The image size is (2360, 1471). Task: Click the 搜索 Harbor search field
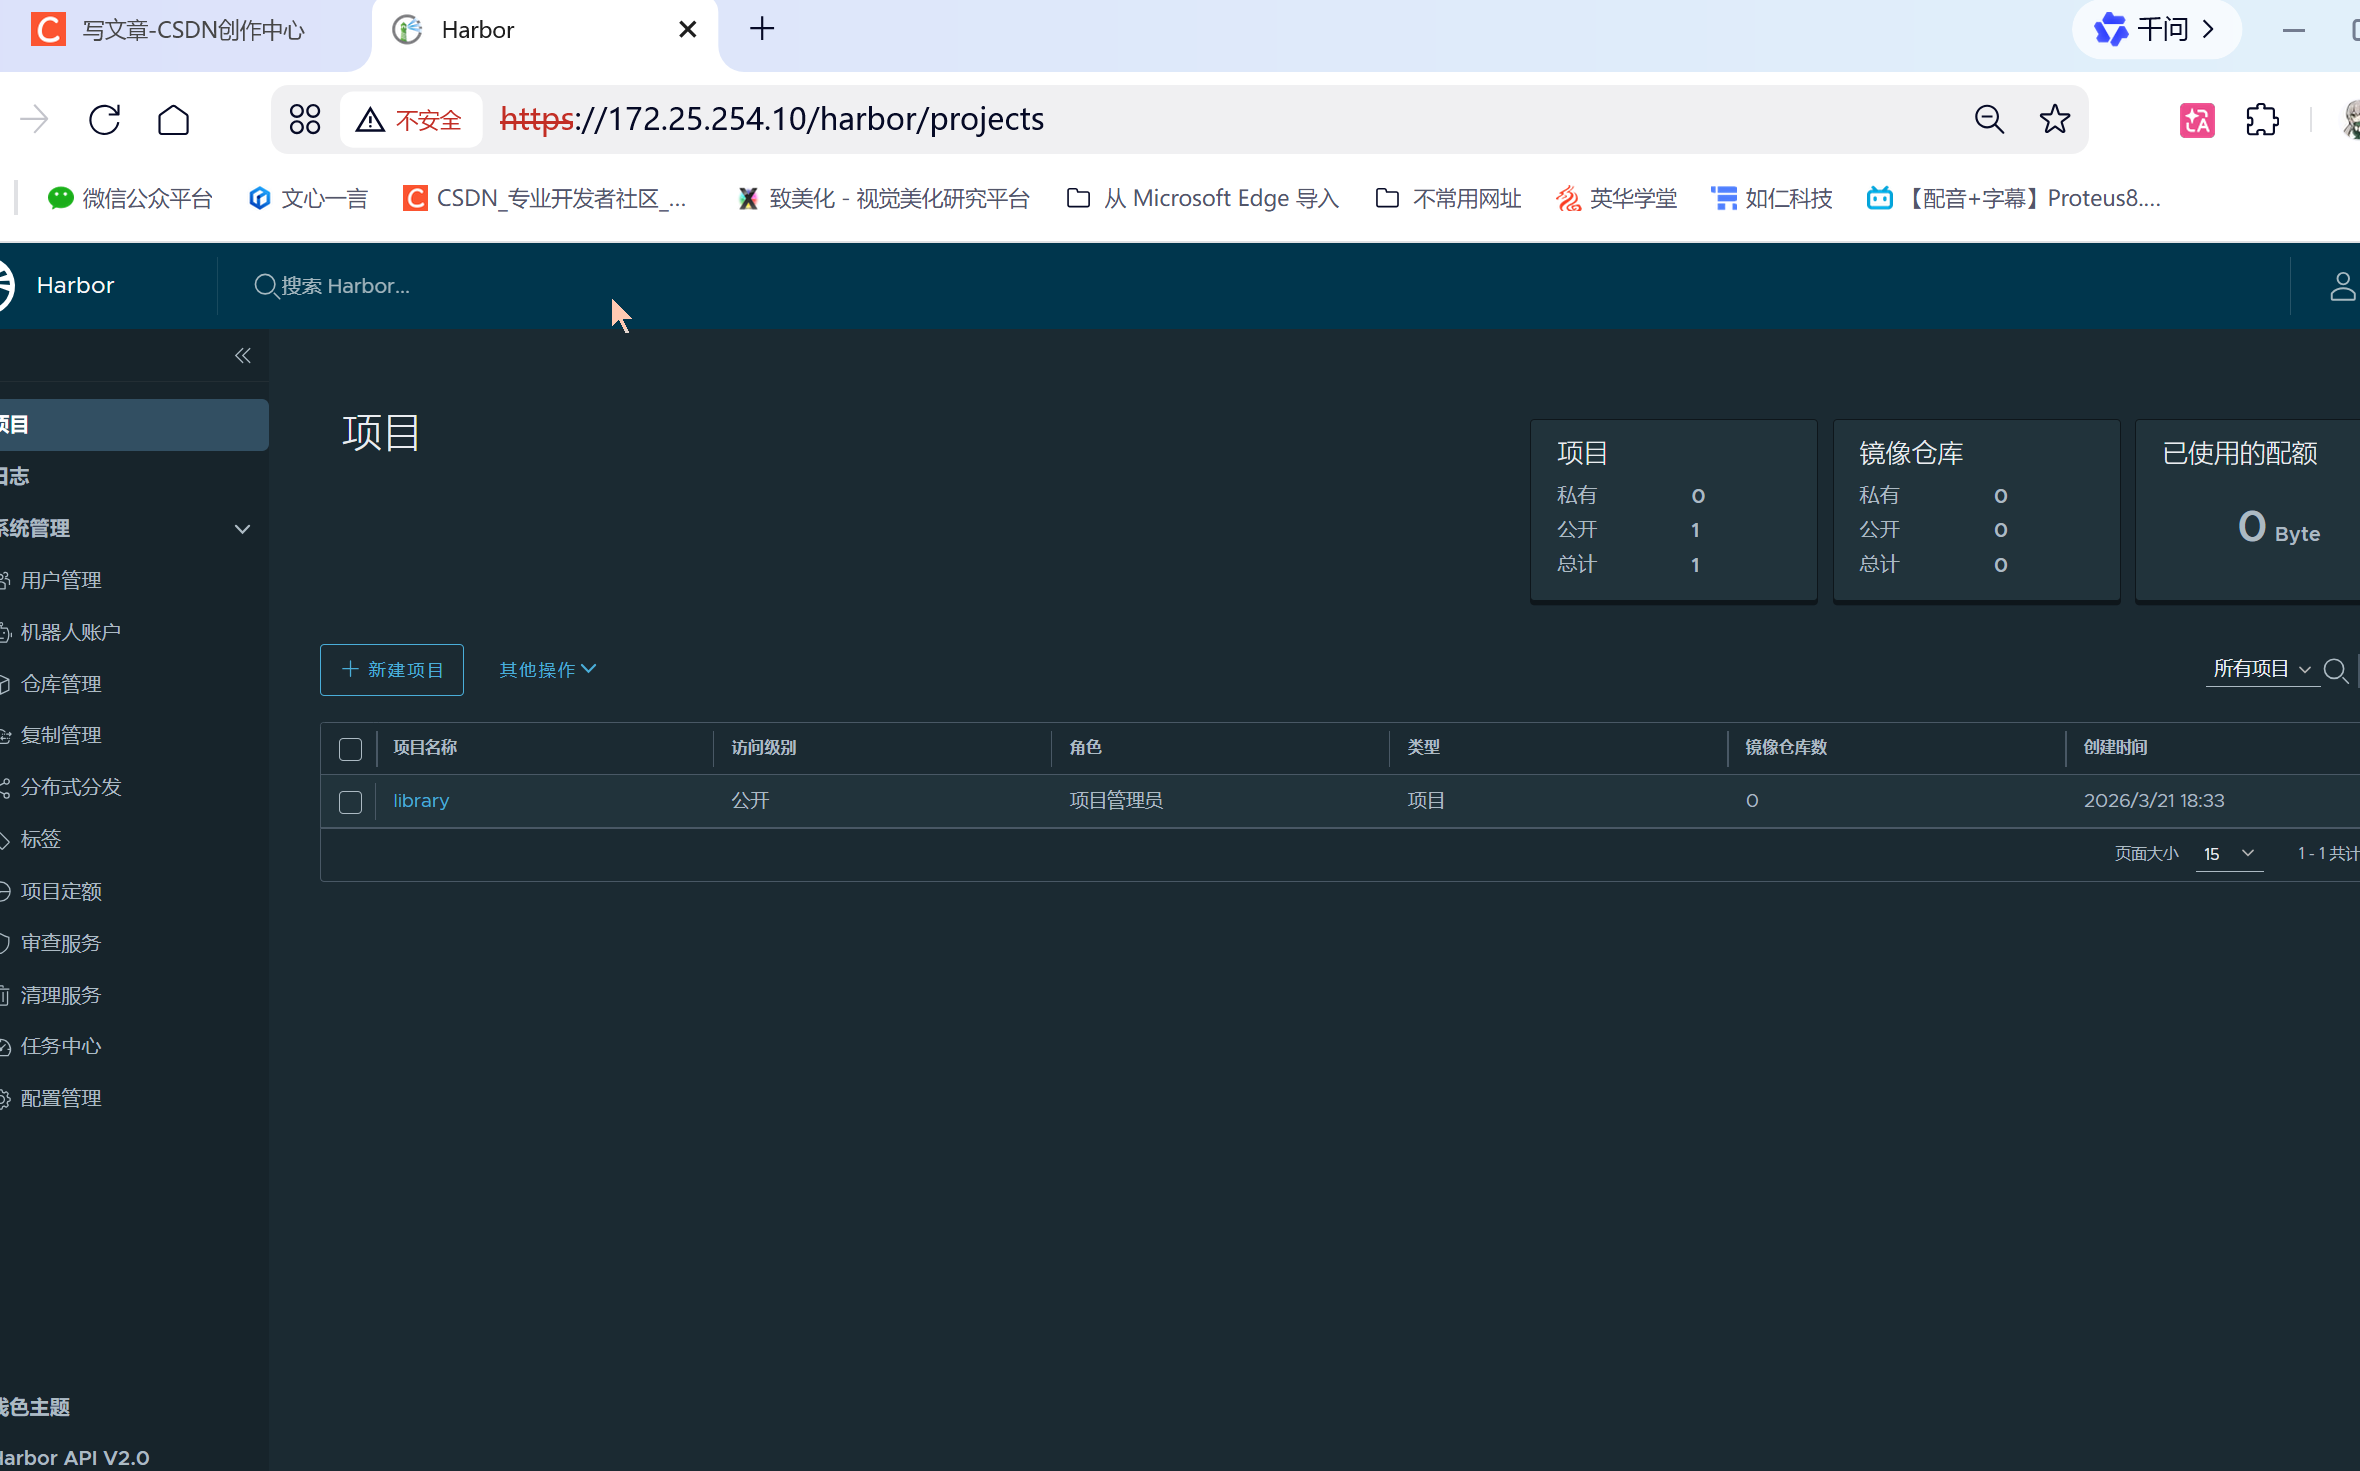click(x=345, y=286)
